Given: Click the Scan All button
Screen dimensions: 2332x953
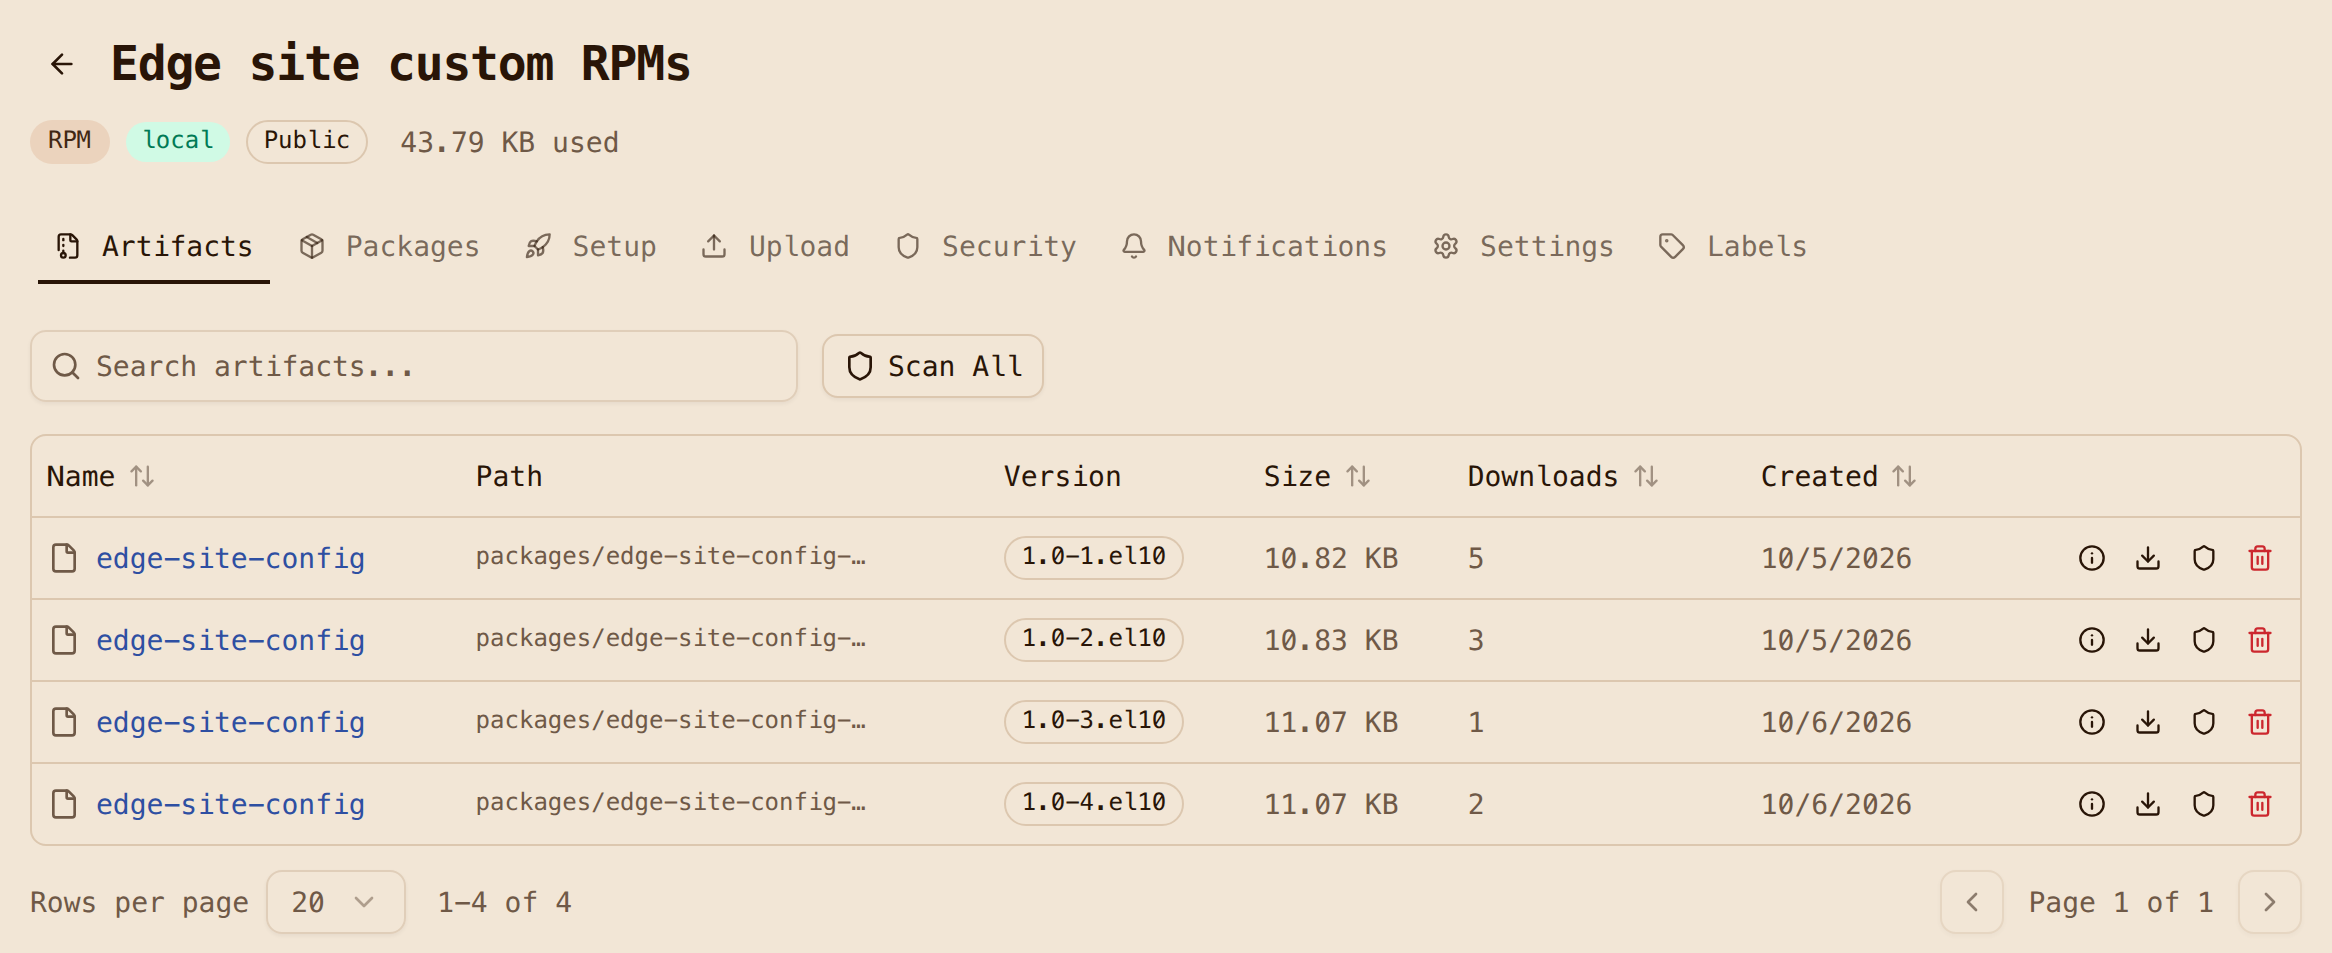Looking at the screenshot, I should [933, 366].
